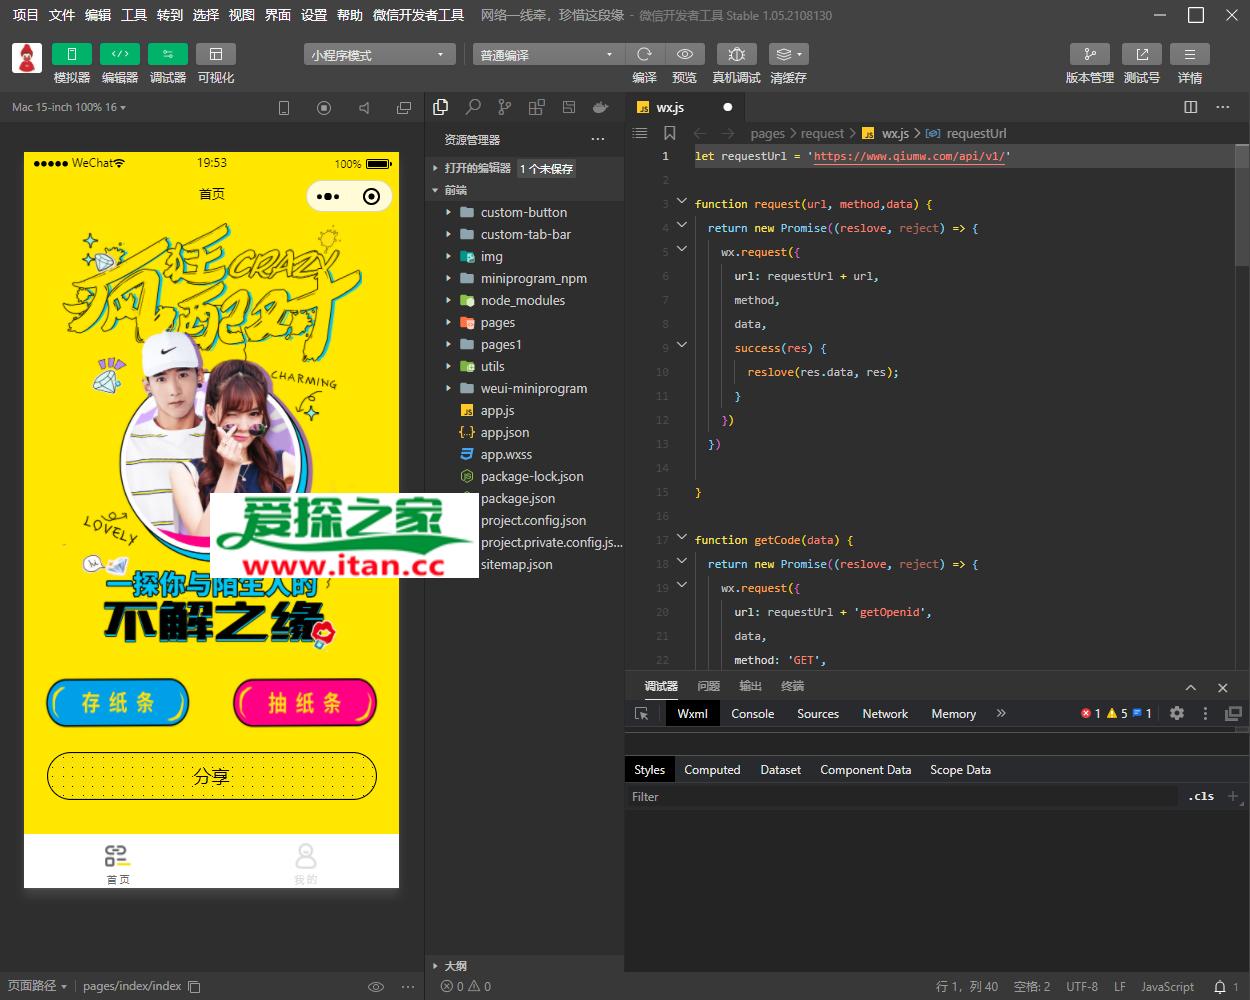Show more DevTools tabs chevron
Screen dimensions: 1250x1000
(1001, 713)
